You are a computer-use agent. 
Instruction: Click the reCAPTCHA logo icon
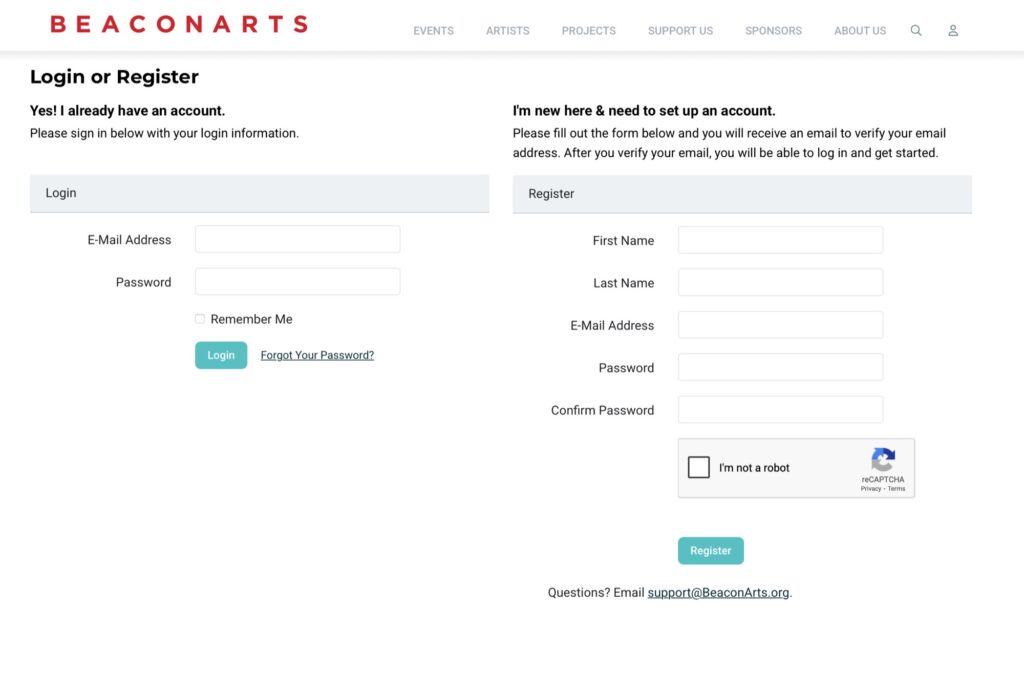[882, 460]
